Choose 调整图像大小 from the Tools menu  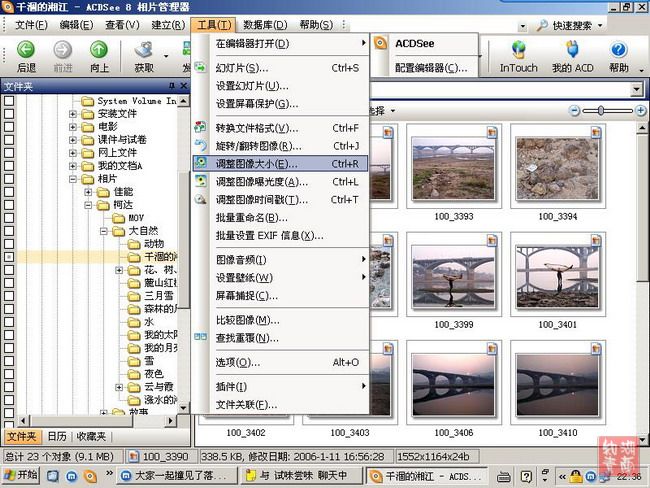[257, 163]
